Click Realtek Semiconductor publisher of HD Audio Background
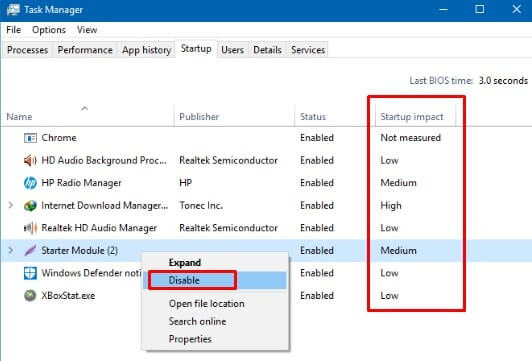 tap(228, 160)
